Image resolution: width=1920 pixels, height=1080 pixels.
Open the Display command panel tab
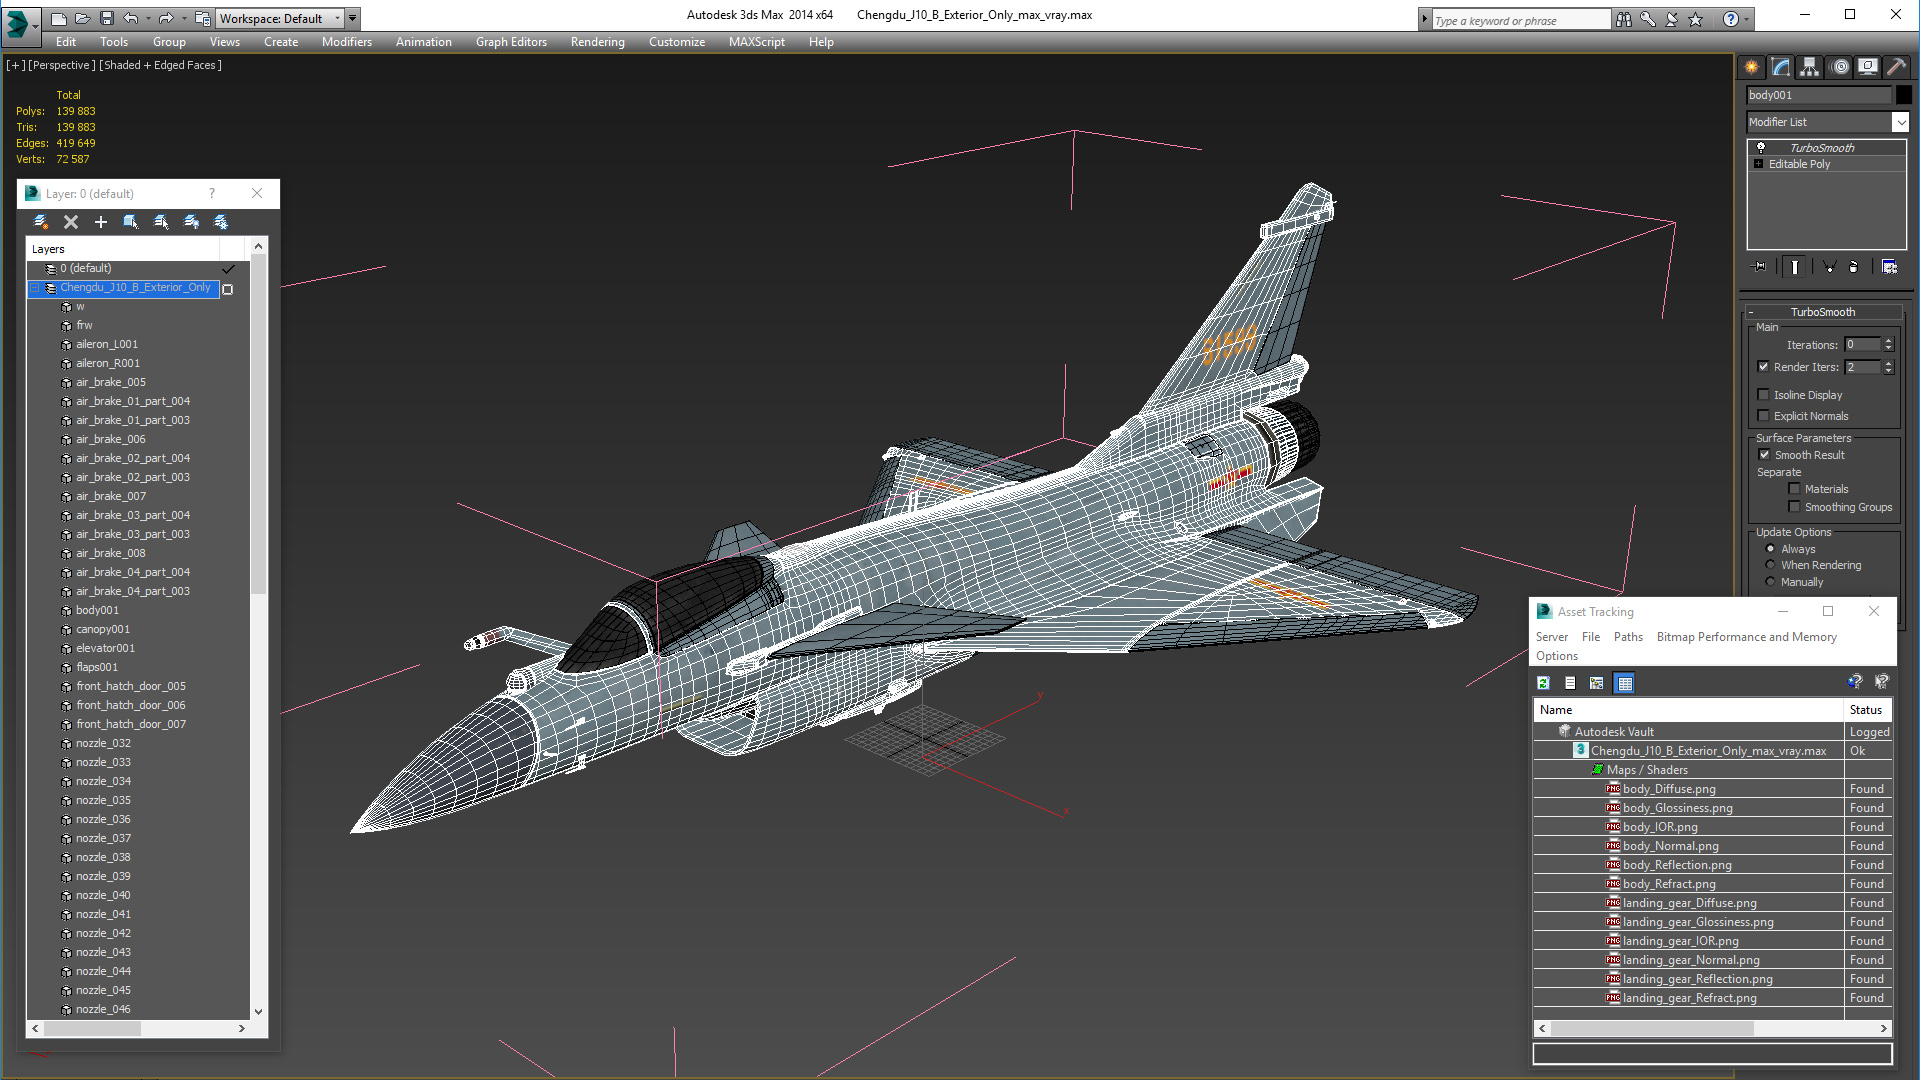1868,67
